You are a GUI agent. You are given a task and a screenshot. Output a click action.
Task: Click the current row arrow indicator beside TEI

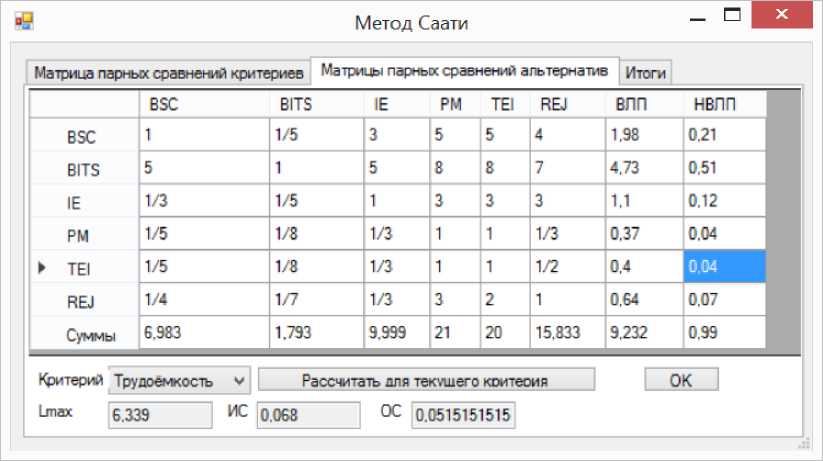(x=42, y=269)
